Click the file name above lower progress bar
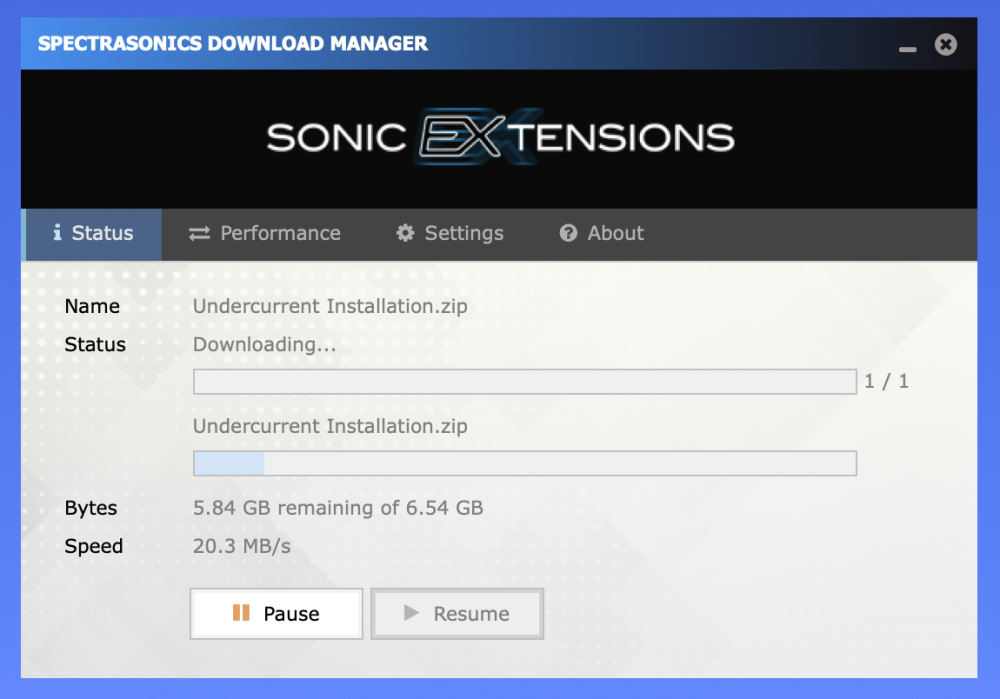Image resolution: width=1000 pixels, height=699 pixels. [330, 426]
